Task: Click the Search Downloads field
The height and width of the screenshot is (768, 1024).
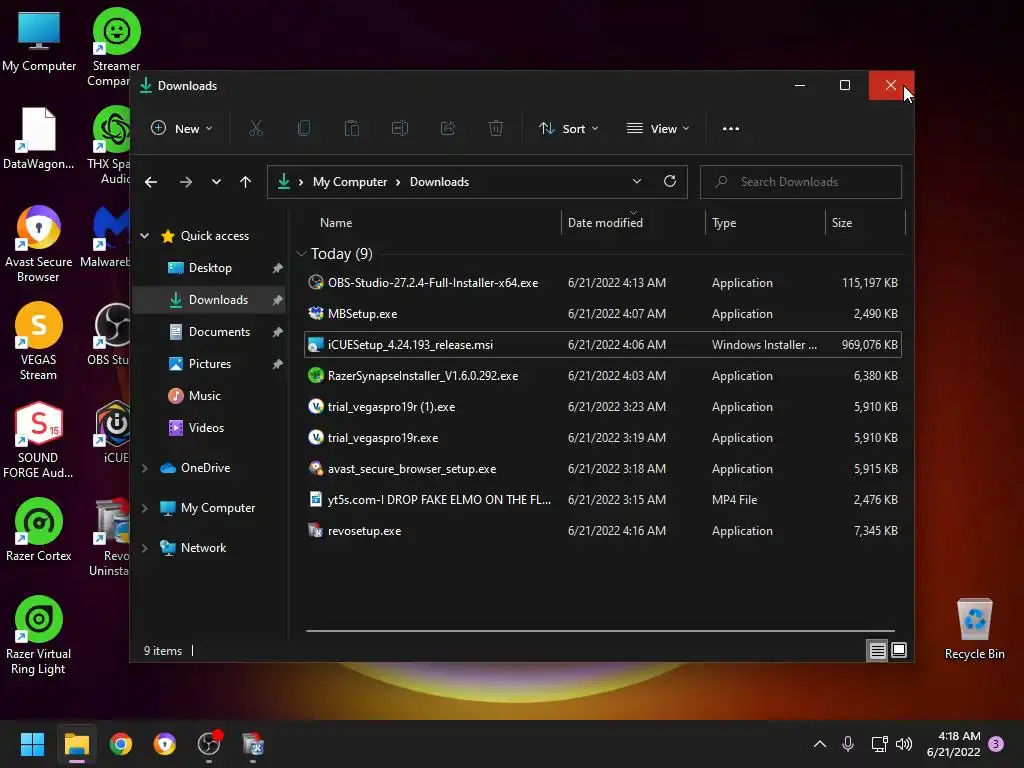Action: 801,182
